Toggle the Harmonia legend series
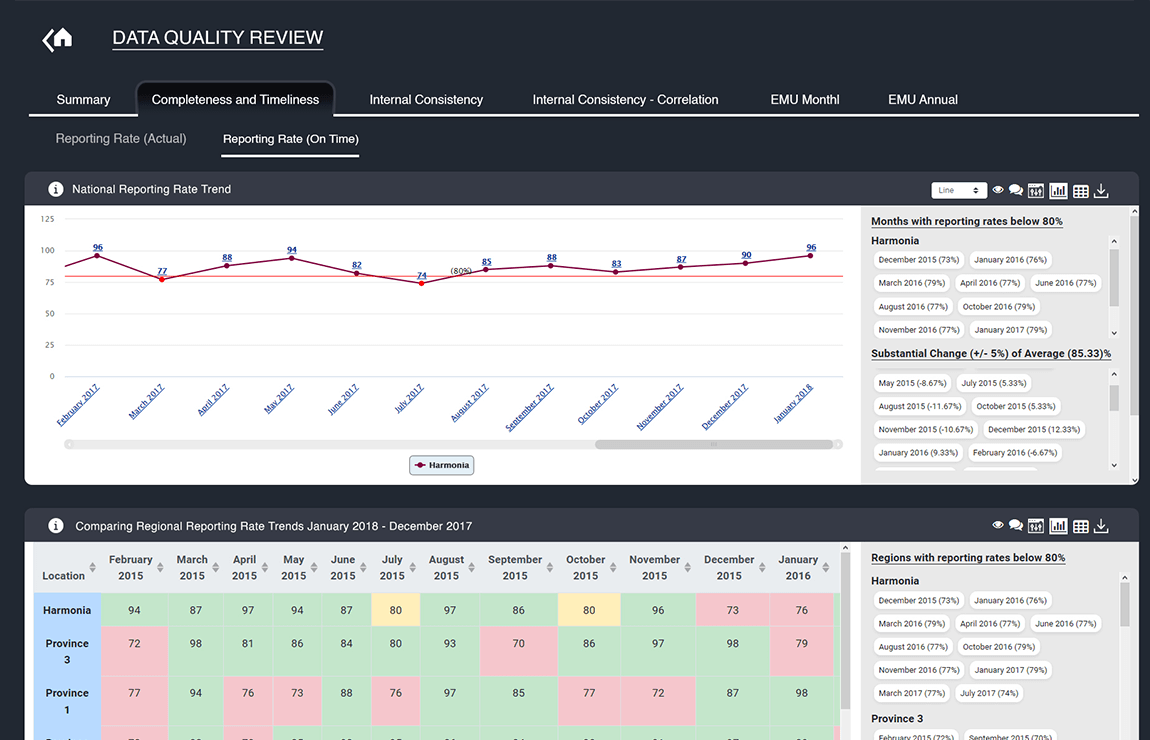This screenshot has width=1150, height=740. 442,465
